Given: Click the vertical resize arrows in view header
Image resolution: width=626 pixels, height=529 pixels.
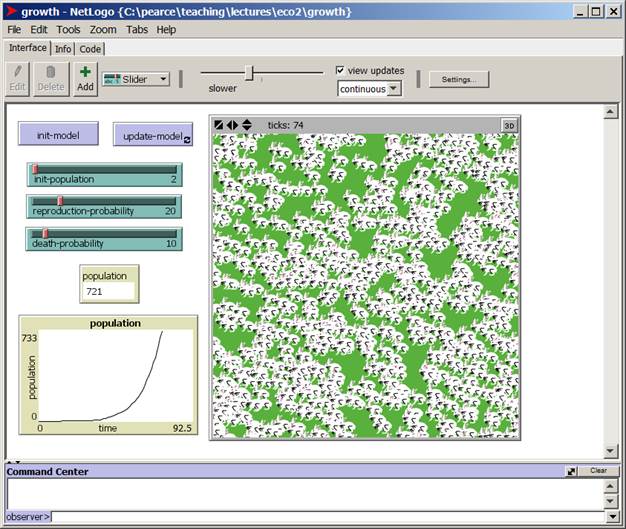Looking at the screenshot, I should tap(247, 125).
